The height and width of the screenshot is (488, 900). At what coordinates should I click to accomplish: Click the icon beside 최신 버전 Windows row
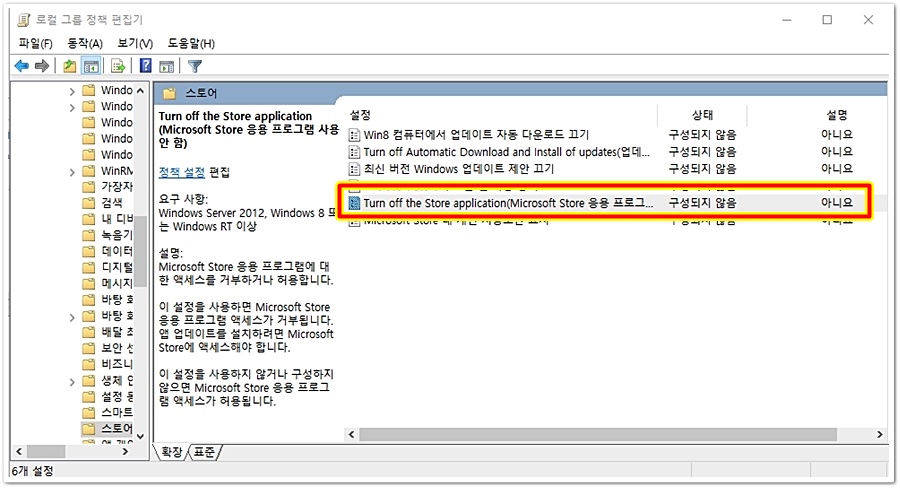coord(354,169)
